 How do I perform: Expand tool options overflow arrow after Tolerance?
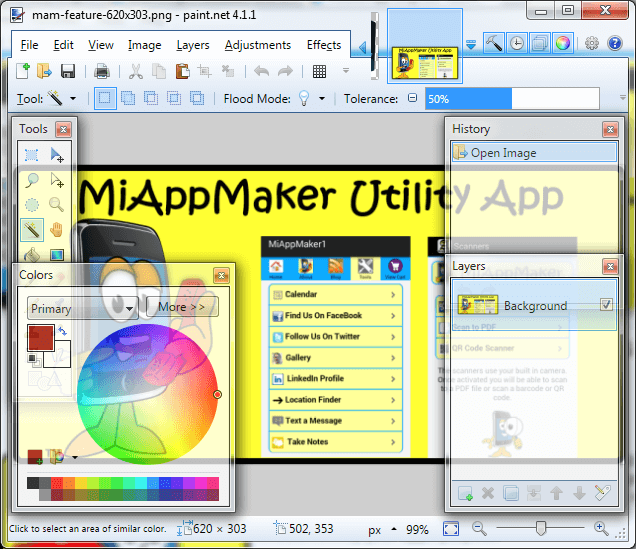coord(623,98)
